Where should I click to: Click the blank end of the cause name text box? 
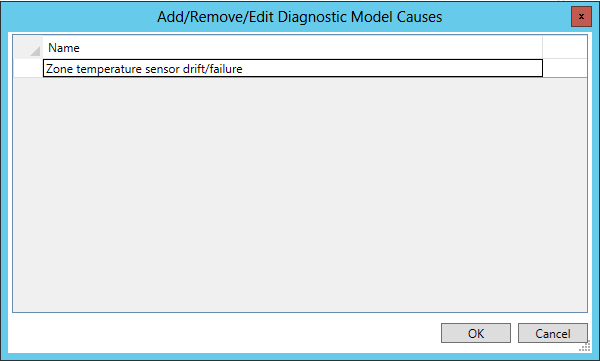pos(392,69)
